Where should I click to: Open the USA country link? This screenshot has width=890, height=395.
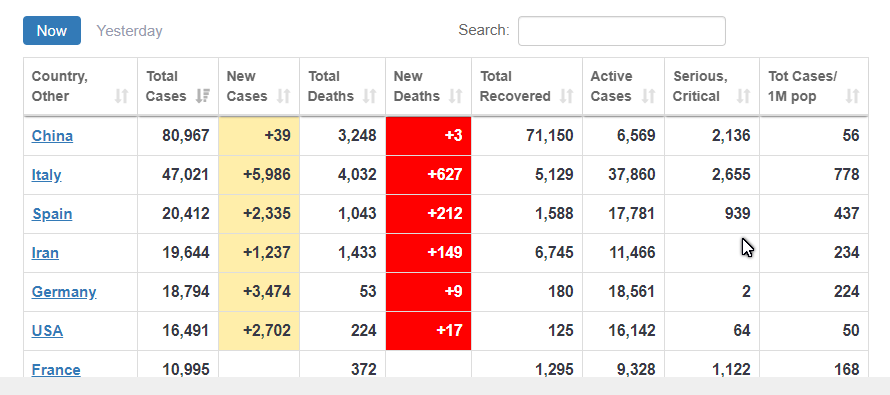click(47, 330)
